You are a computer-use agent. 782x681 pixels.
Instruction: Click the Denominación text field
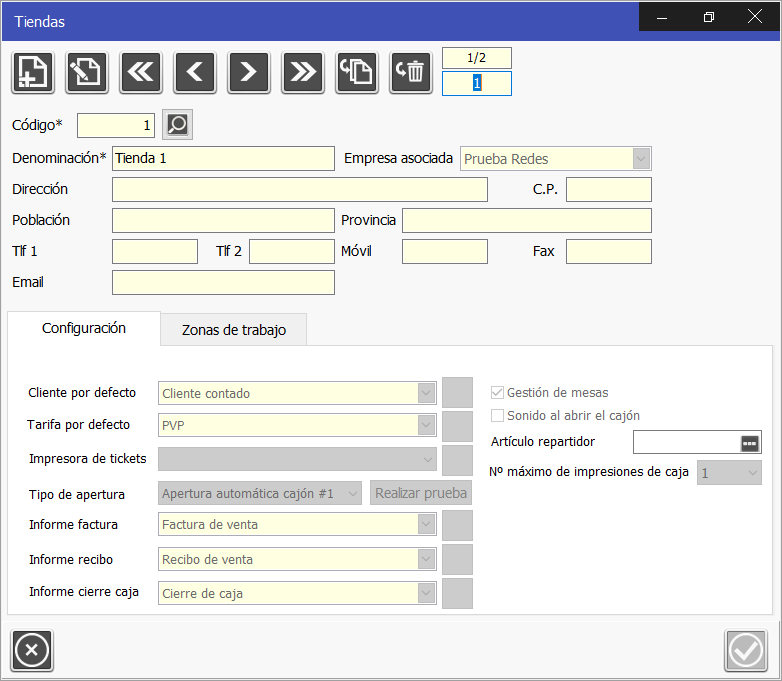[x=223, y=158]
